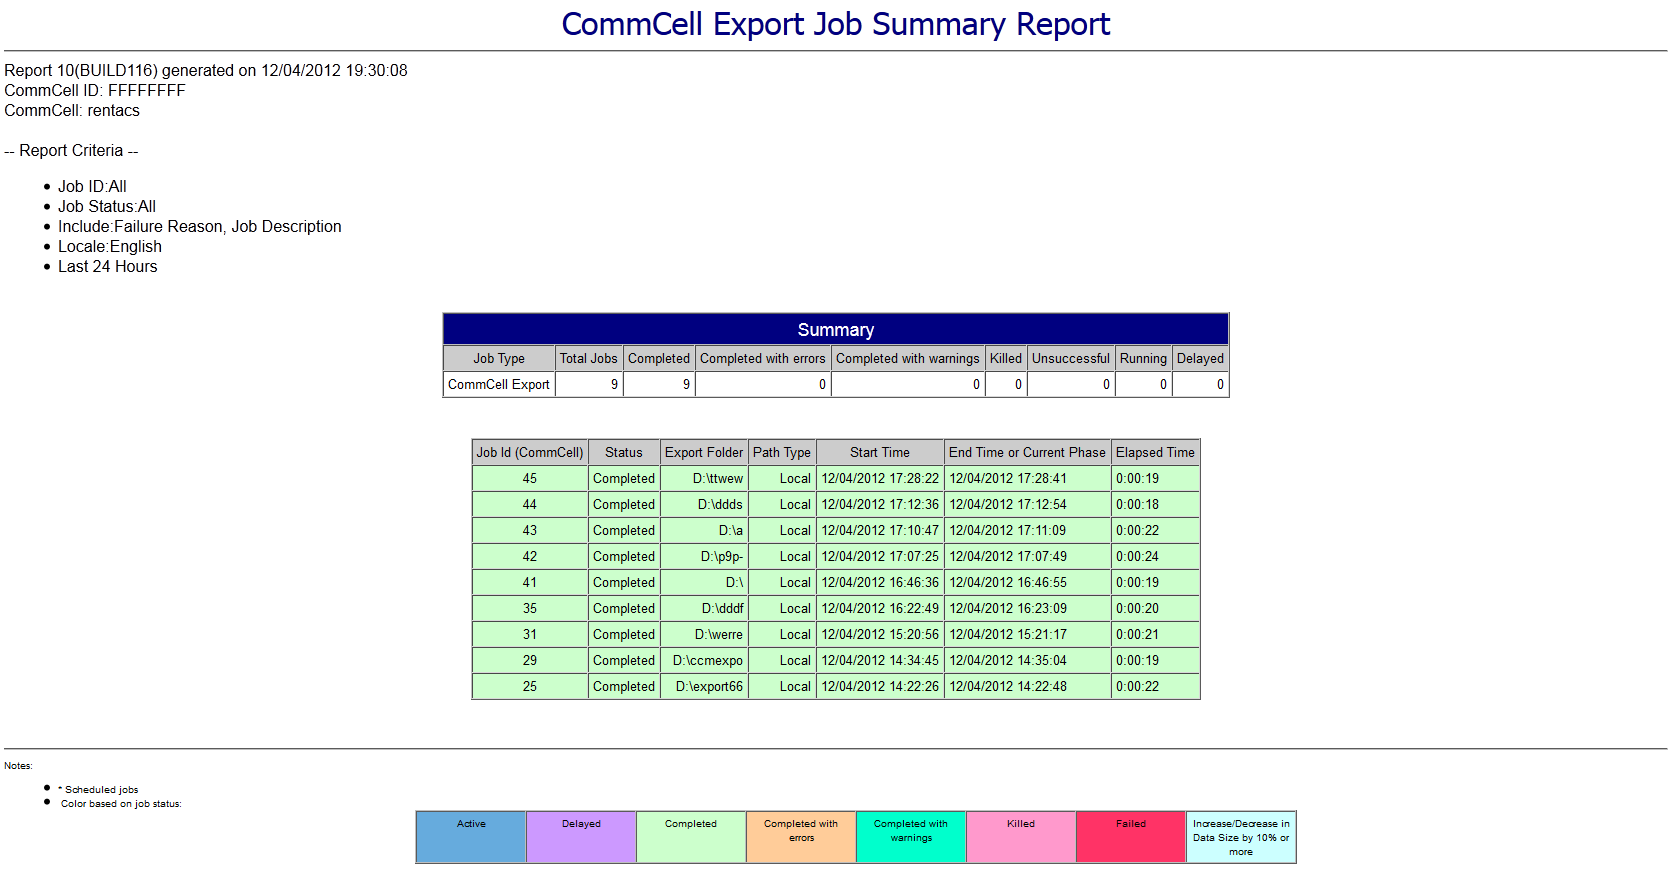This screenshot has width=1670, height=872.
Task: Click the Completed with warnings teal swatch
Action: [x=911, y=837]
